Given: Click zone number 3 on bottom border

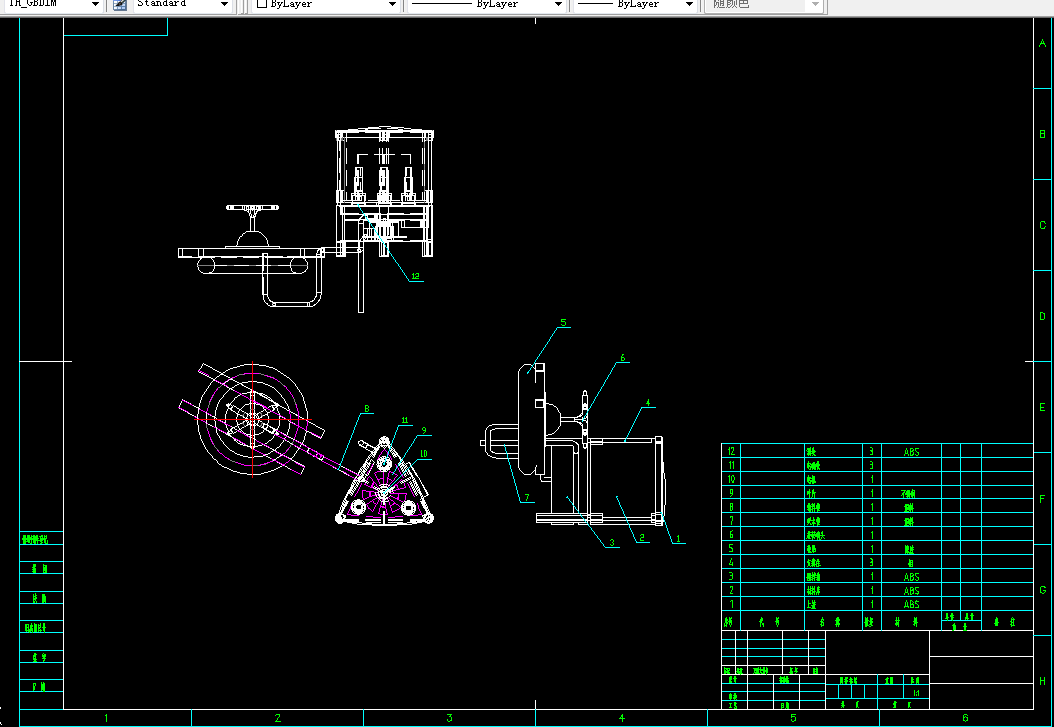Looking at the screenshot, I should tap(450, 718).
